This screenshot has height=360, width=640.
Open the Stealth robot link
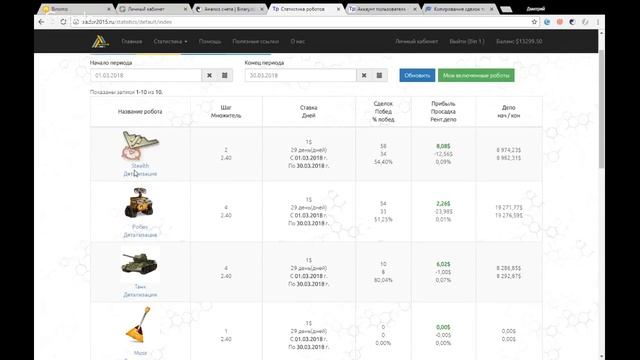click(x=140, y=166)
